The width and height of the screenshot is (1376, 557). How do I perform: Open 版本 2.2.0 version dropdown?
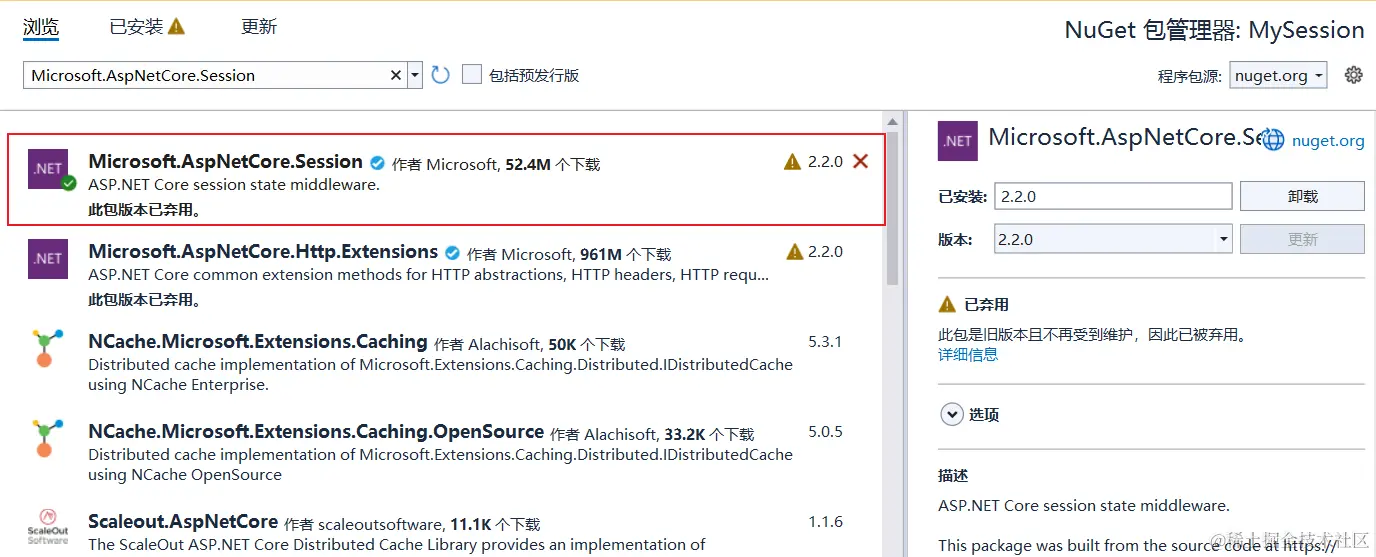click(x=1113, y=239)
